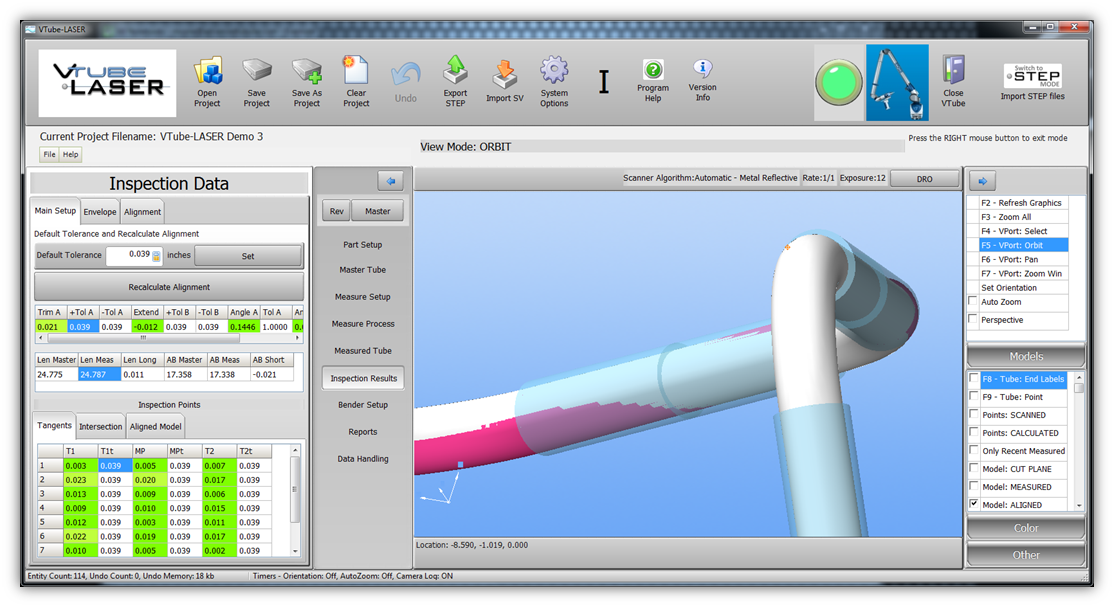Select the measuring arm icon
This screenshot has width=1114, height=607.
click(897, 82)
